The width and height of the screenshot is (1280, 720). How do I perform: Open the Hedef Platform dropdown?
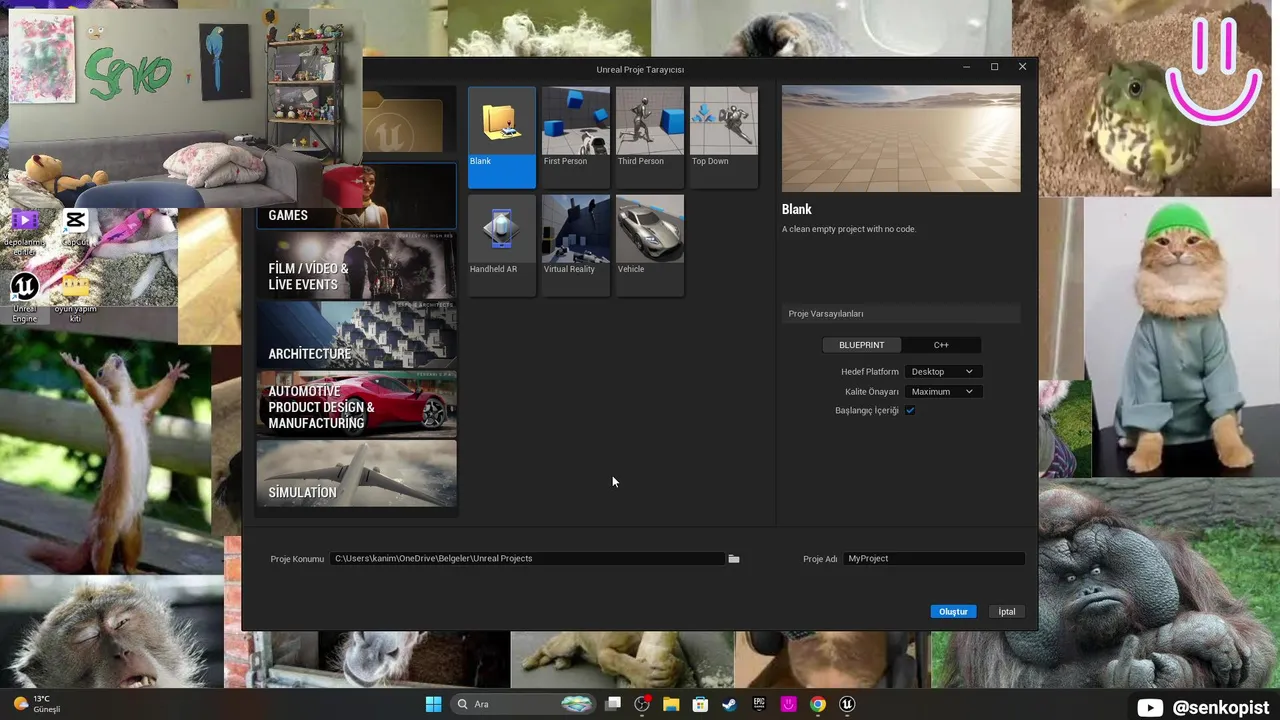pos(941,372)
